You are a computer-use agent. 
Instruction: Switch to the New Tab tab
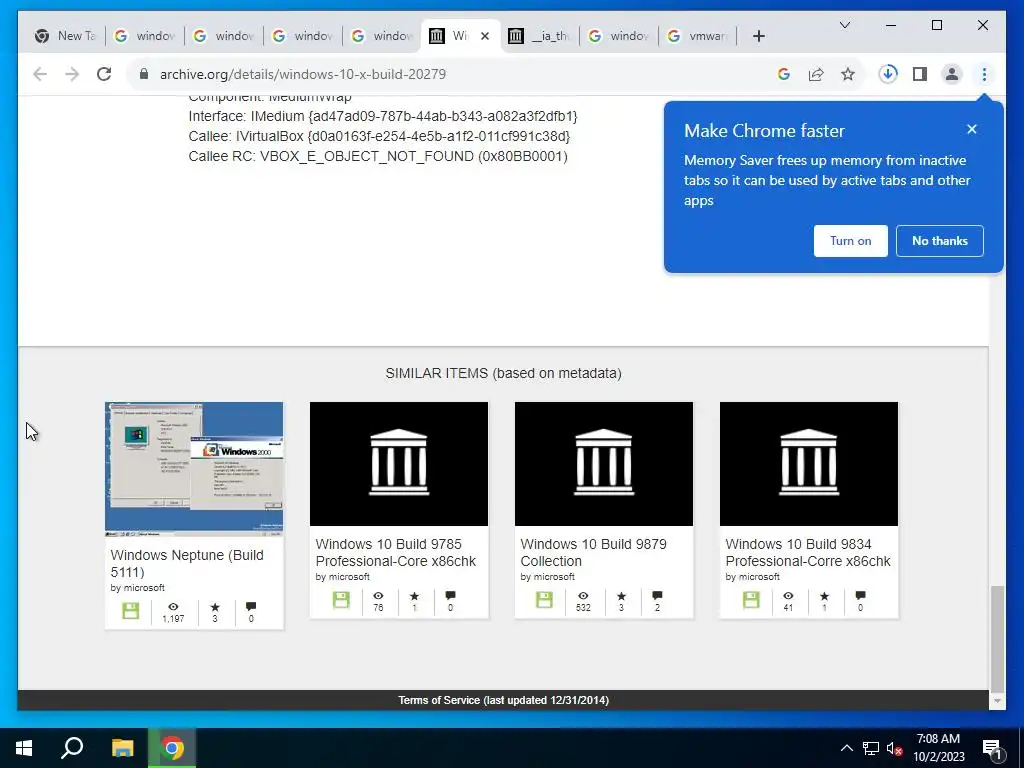pos(67,36)
